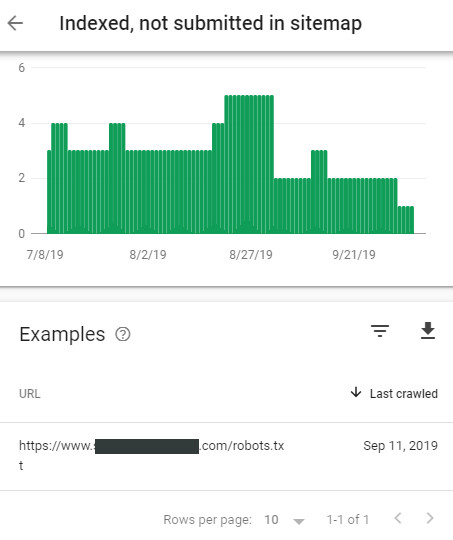This screenshot has width=453, height=540.
Task: Sort by the Last crawled column header
Action: [x=404, y=394]
